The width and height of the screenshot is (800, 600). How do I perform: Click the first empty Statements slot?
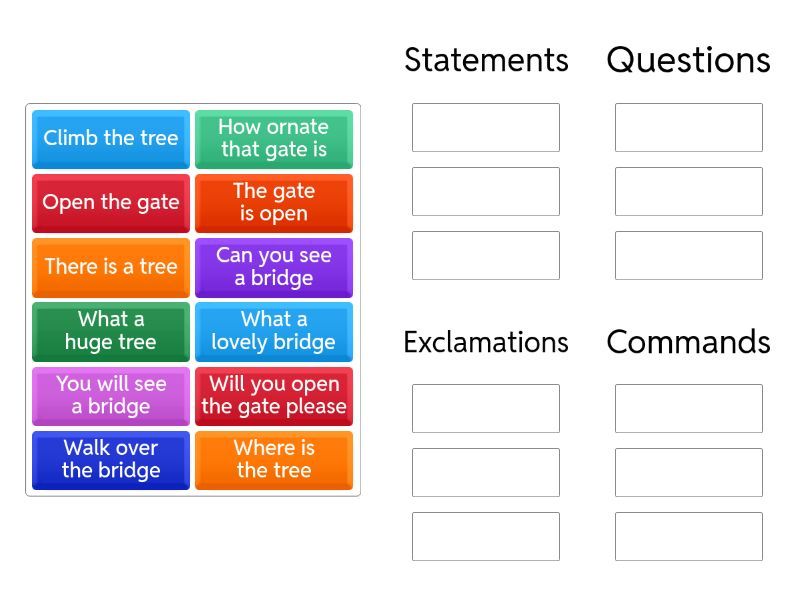[486, 128]
